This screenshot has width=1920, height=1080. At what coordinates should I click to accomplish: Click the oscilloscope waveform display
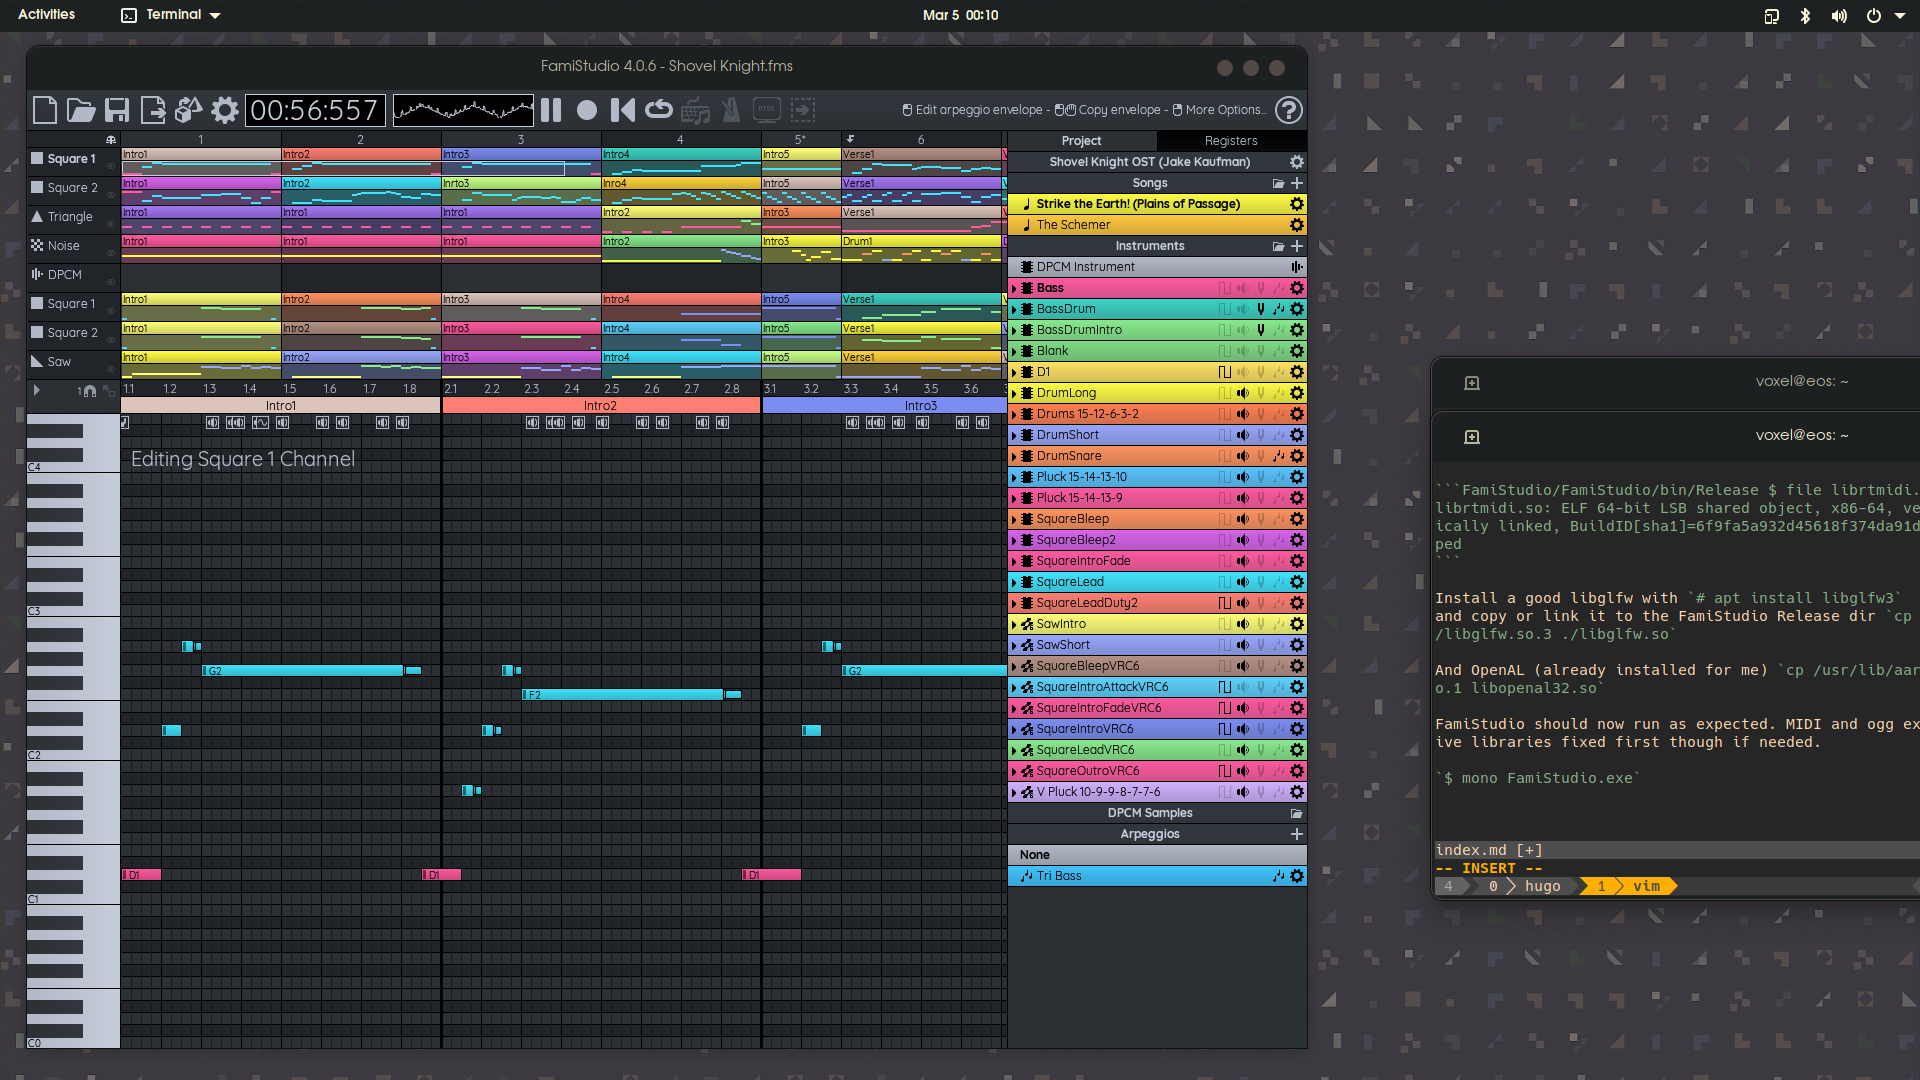click(x=463, y=110)
